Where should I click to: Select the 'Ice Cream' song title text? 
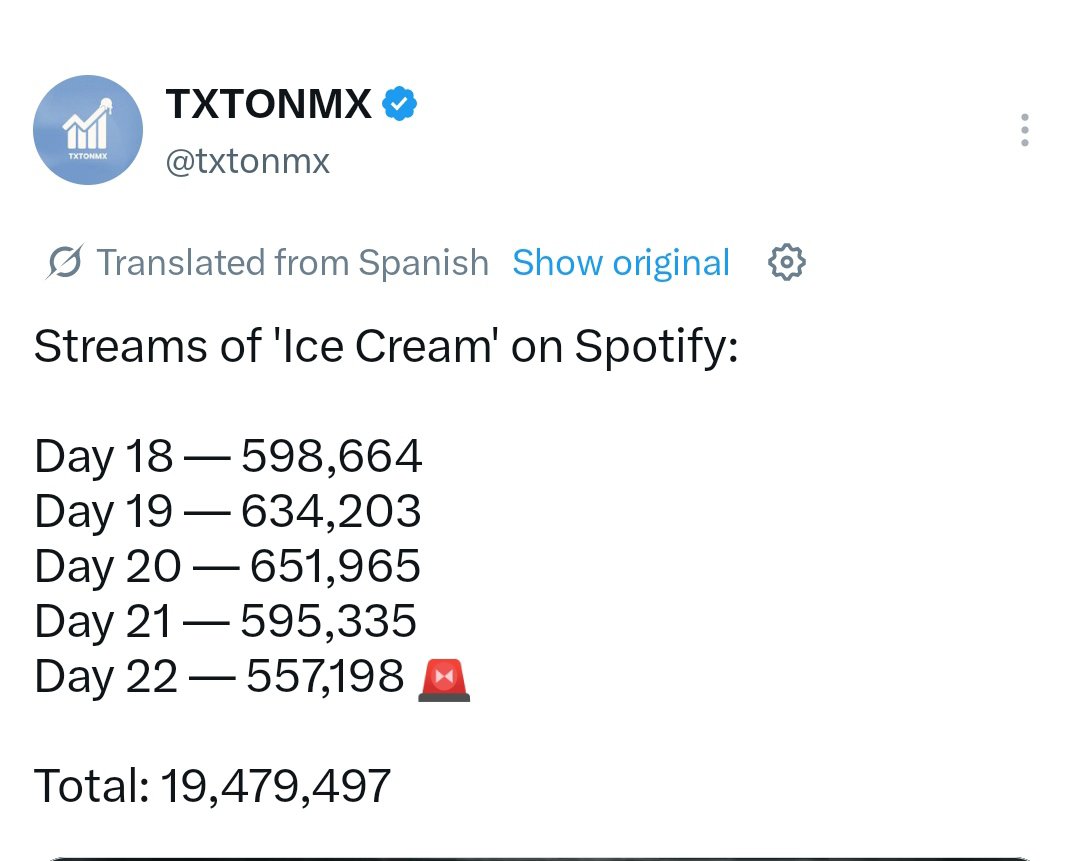pyautogui.click(x=386, y=345)
